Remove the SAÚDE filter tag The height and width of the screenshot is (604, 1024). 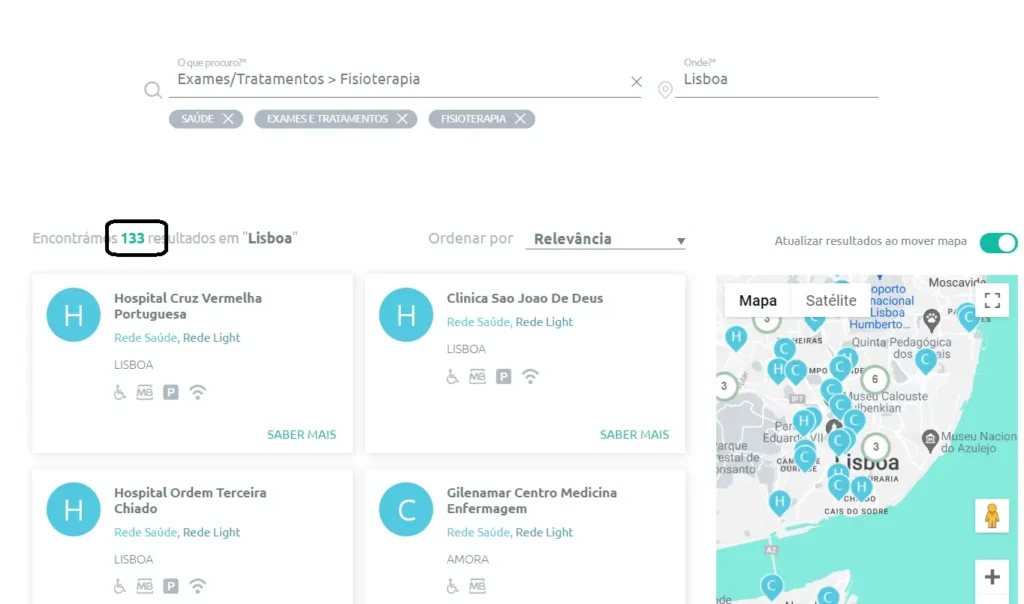tap(228, 119)
